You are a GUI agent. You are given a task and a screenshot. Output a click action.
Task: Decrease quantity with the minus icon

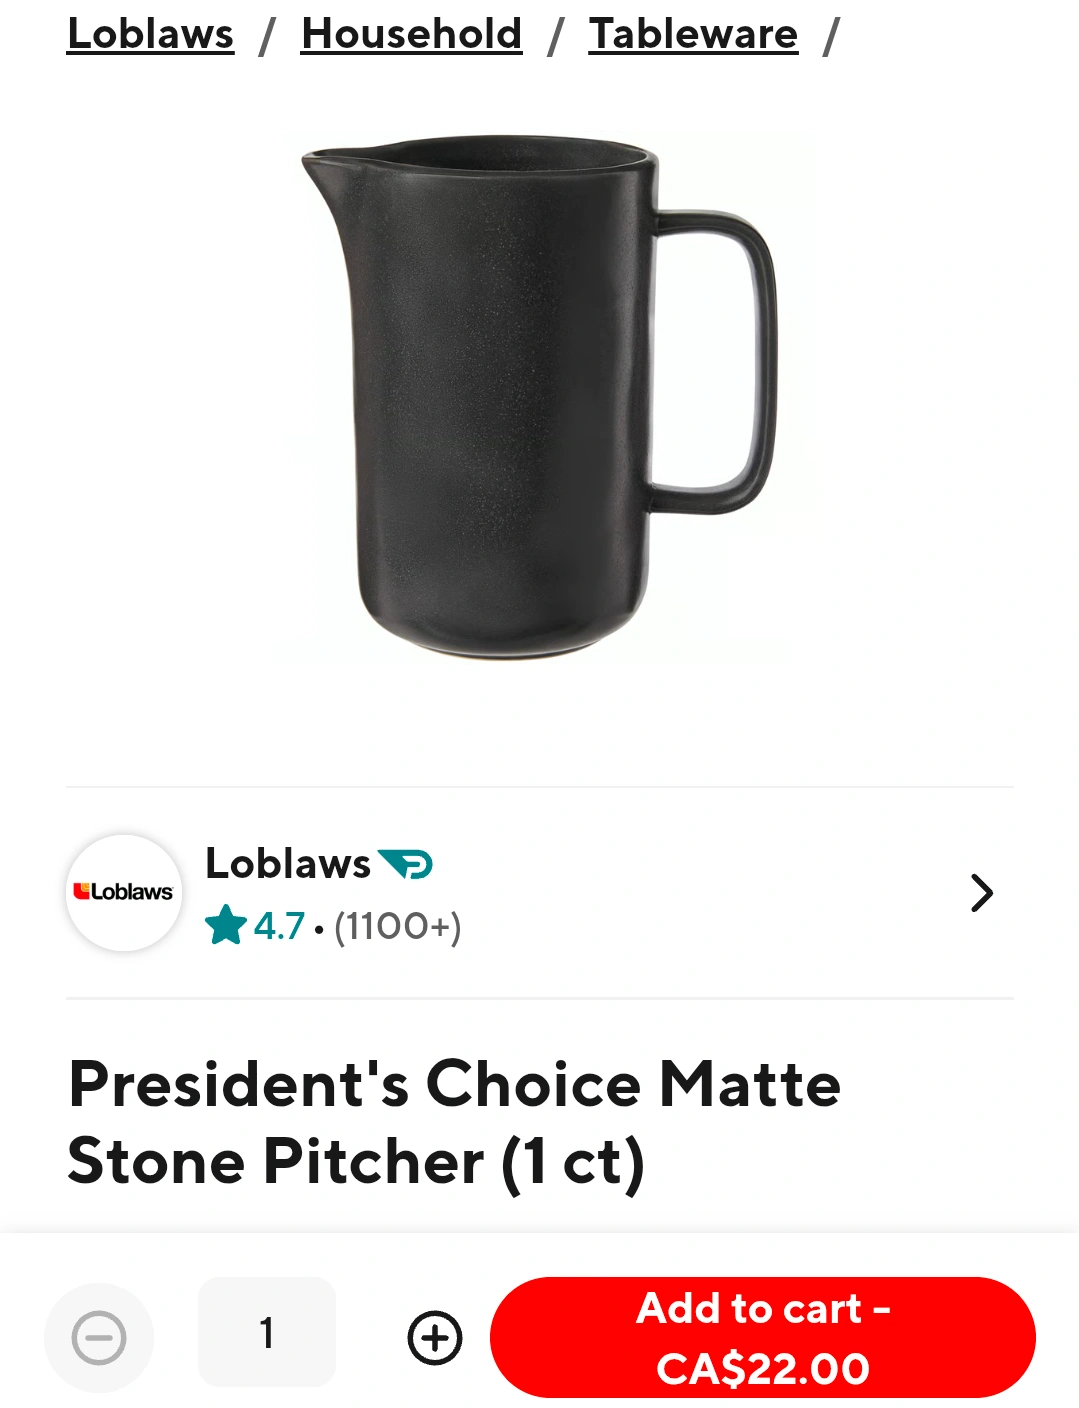point(99,1338)
